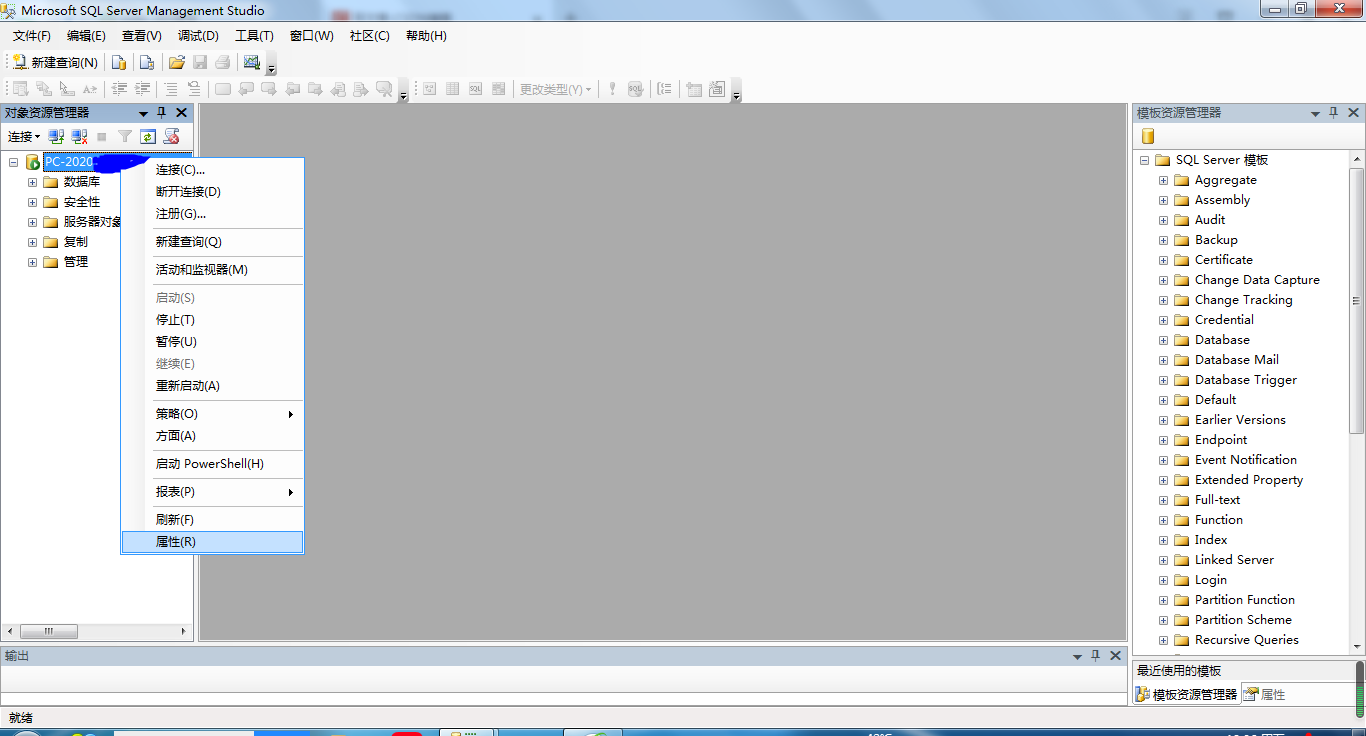Viewport: 1366px width, 736px height.
Task: Expand the 安全性 tree node
Action: (32, 202)
